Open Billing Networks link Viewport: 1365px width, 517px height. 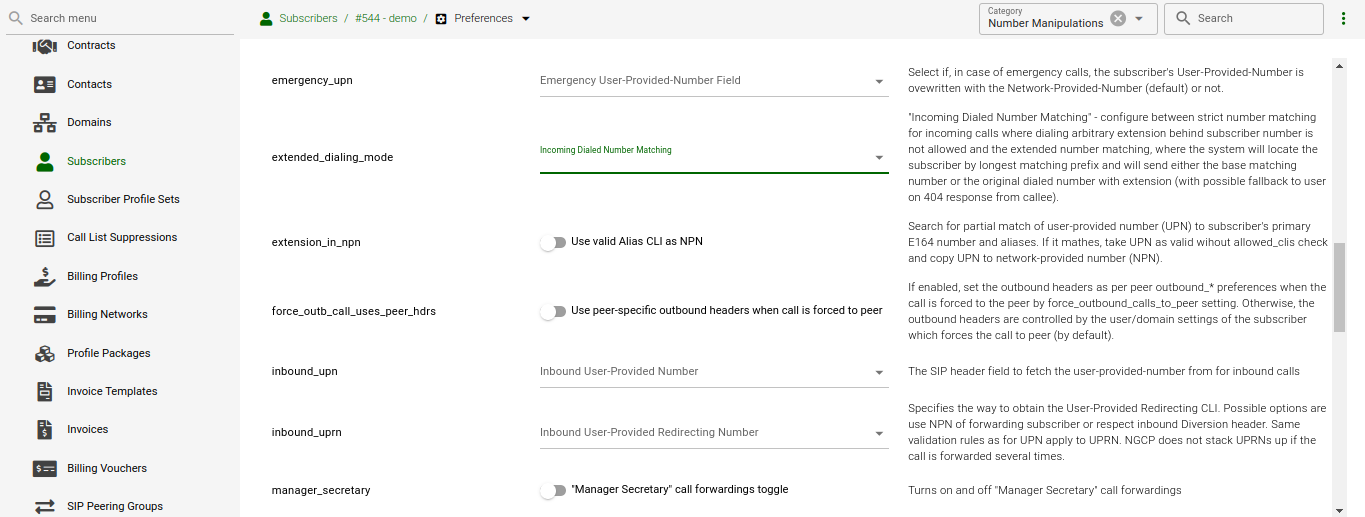tap(107, 315)
